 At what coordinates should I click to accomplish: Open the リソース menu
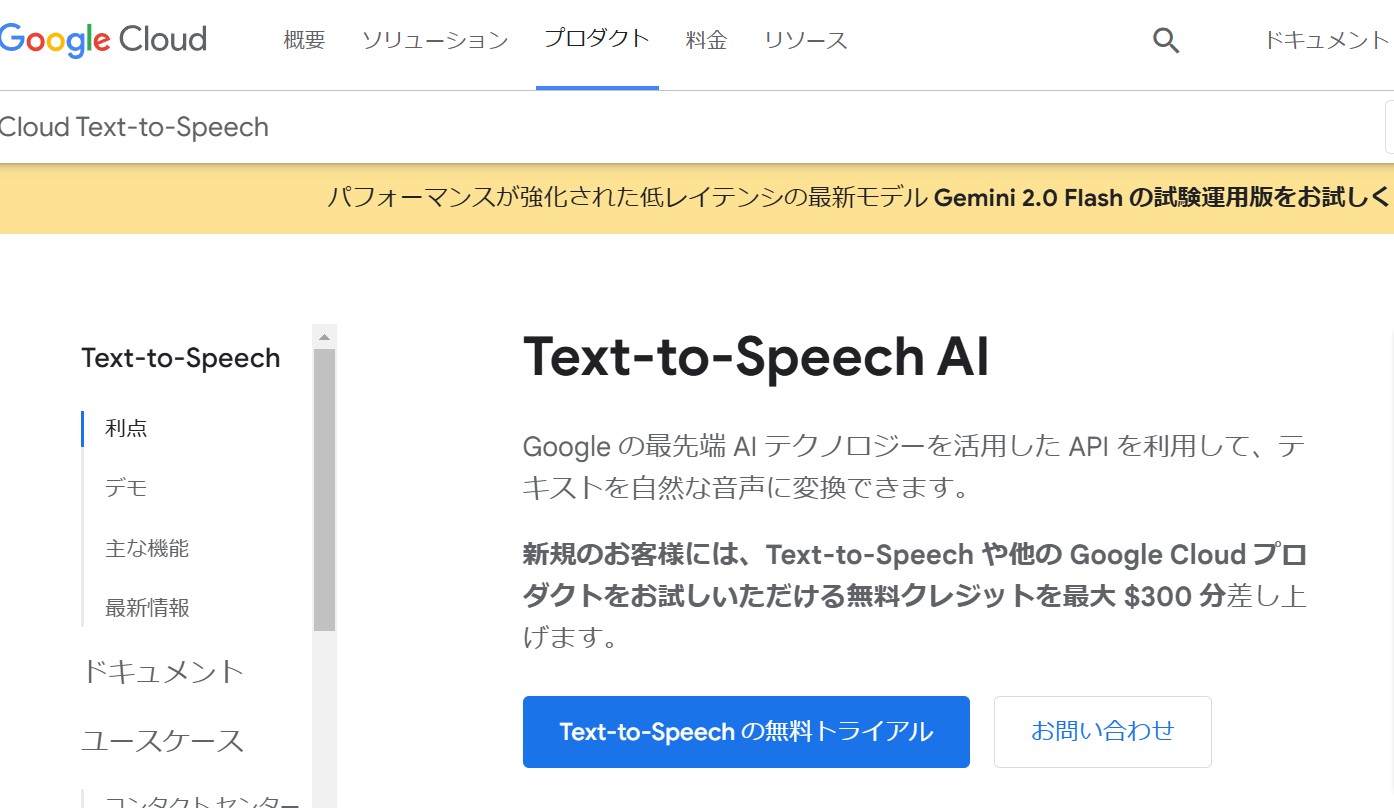click(805, 41)
